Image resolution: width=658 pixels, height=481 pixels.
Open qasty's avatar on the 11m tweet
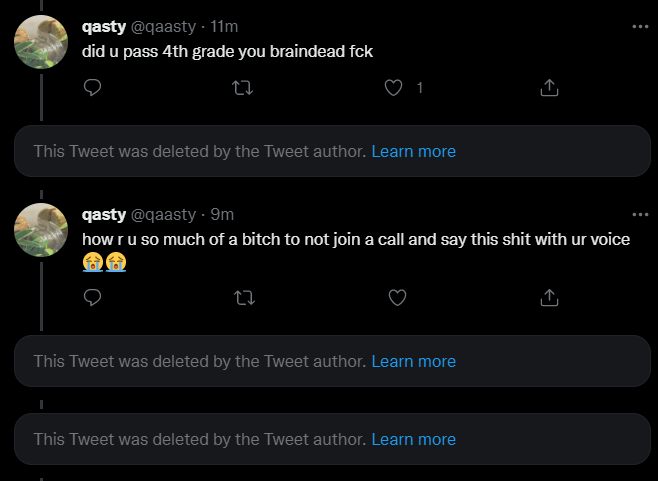(x=40, y=42)
